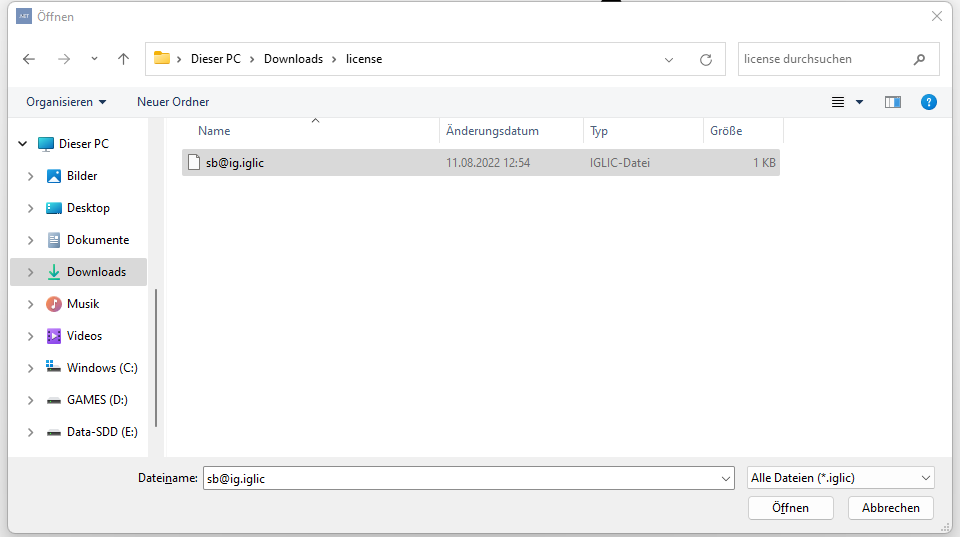The image size is (960, 537).
Task: Open the Downloads folder in sidebar
Action: [96, 272]
